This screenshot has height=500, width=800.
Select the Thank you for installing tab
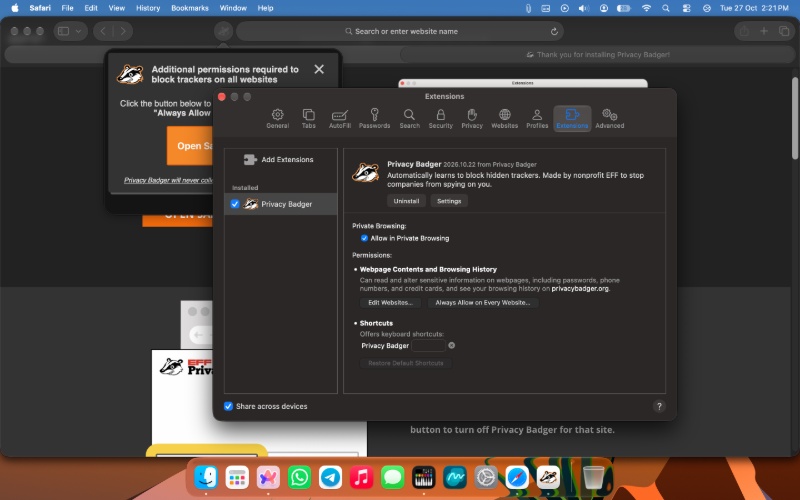[597, 55]
